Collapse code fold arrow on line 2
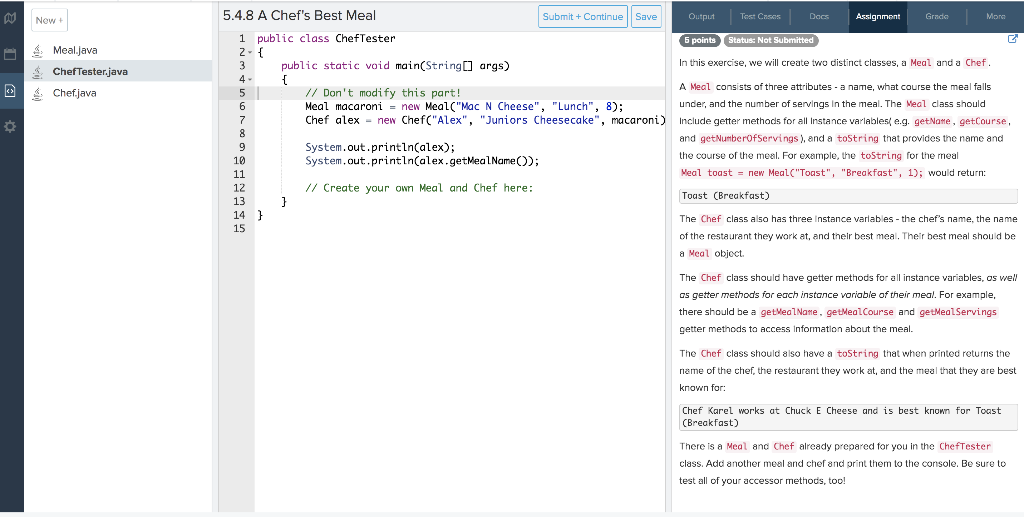 (251, 52)
